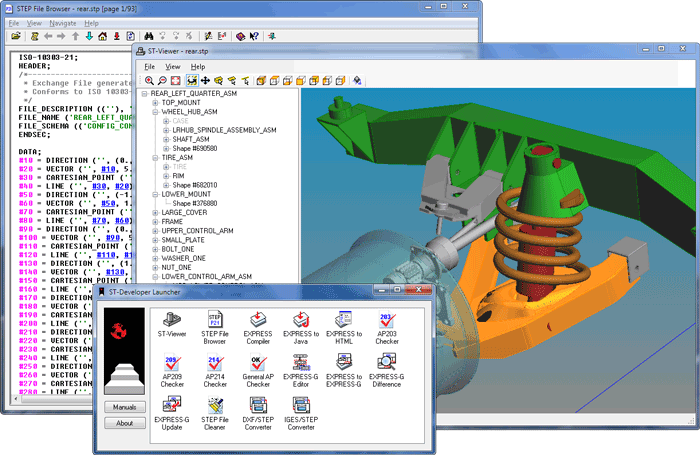Launch the AP203 Checker

(387, 327)
